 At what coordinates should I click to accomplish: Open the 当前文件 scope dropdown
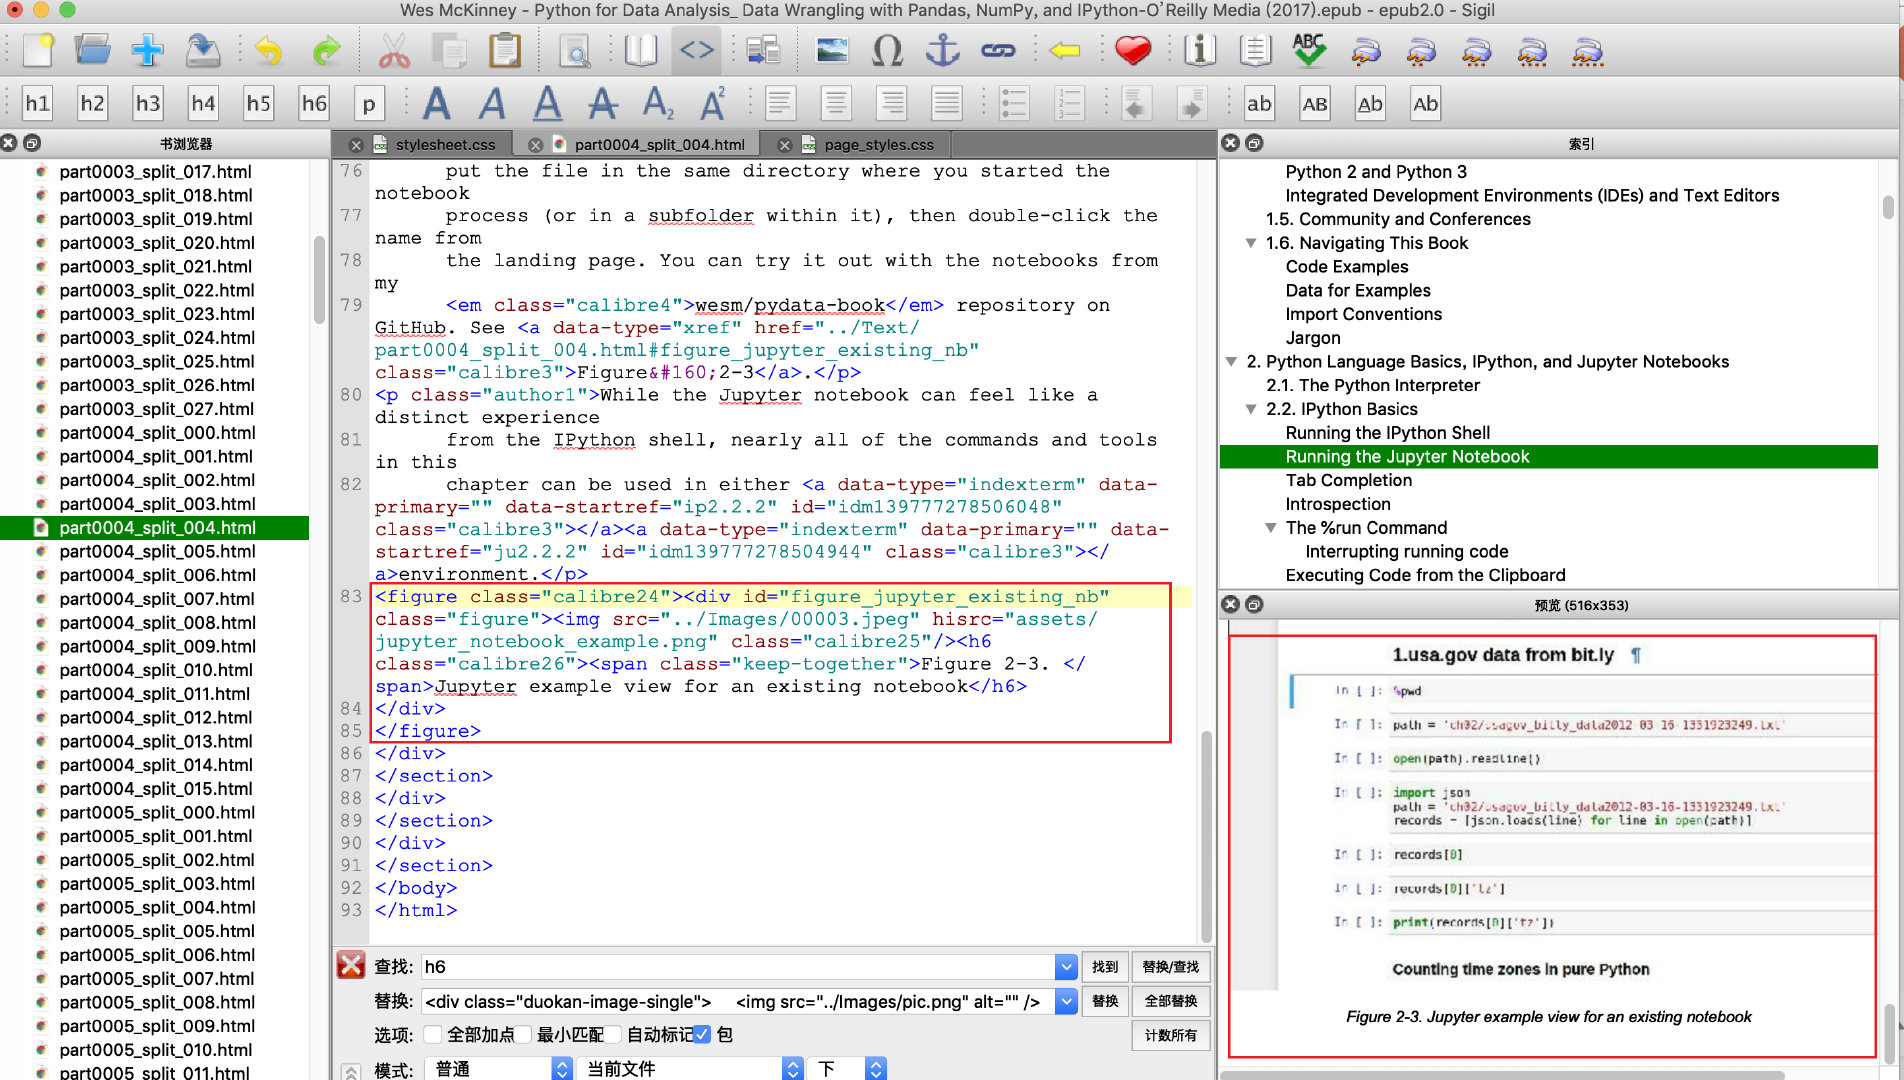pos(692,1068)
